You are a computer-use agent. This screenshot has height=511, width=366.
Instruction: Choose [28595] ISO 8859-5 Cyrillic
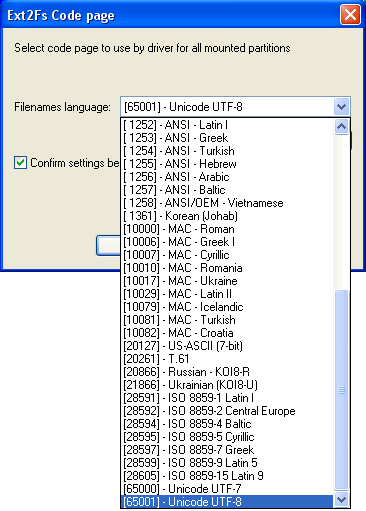point(227,437)
